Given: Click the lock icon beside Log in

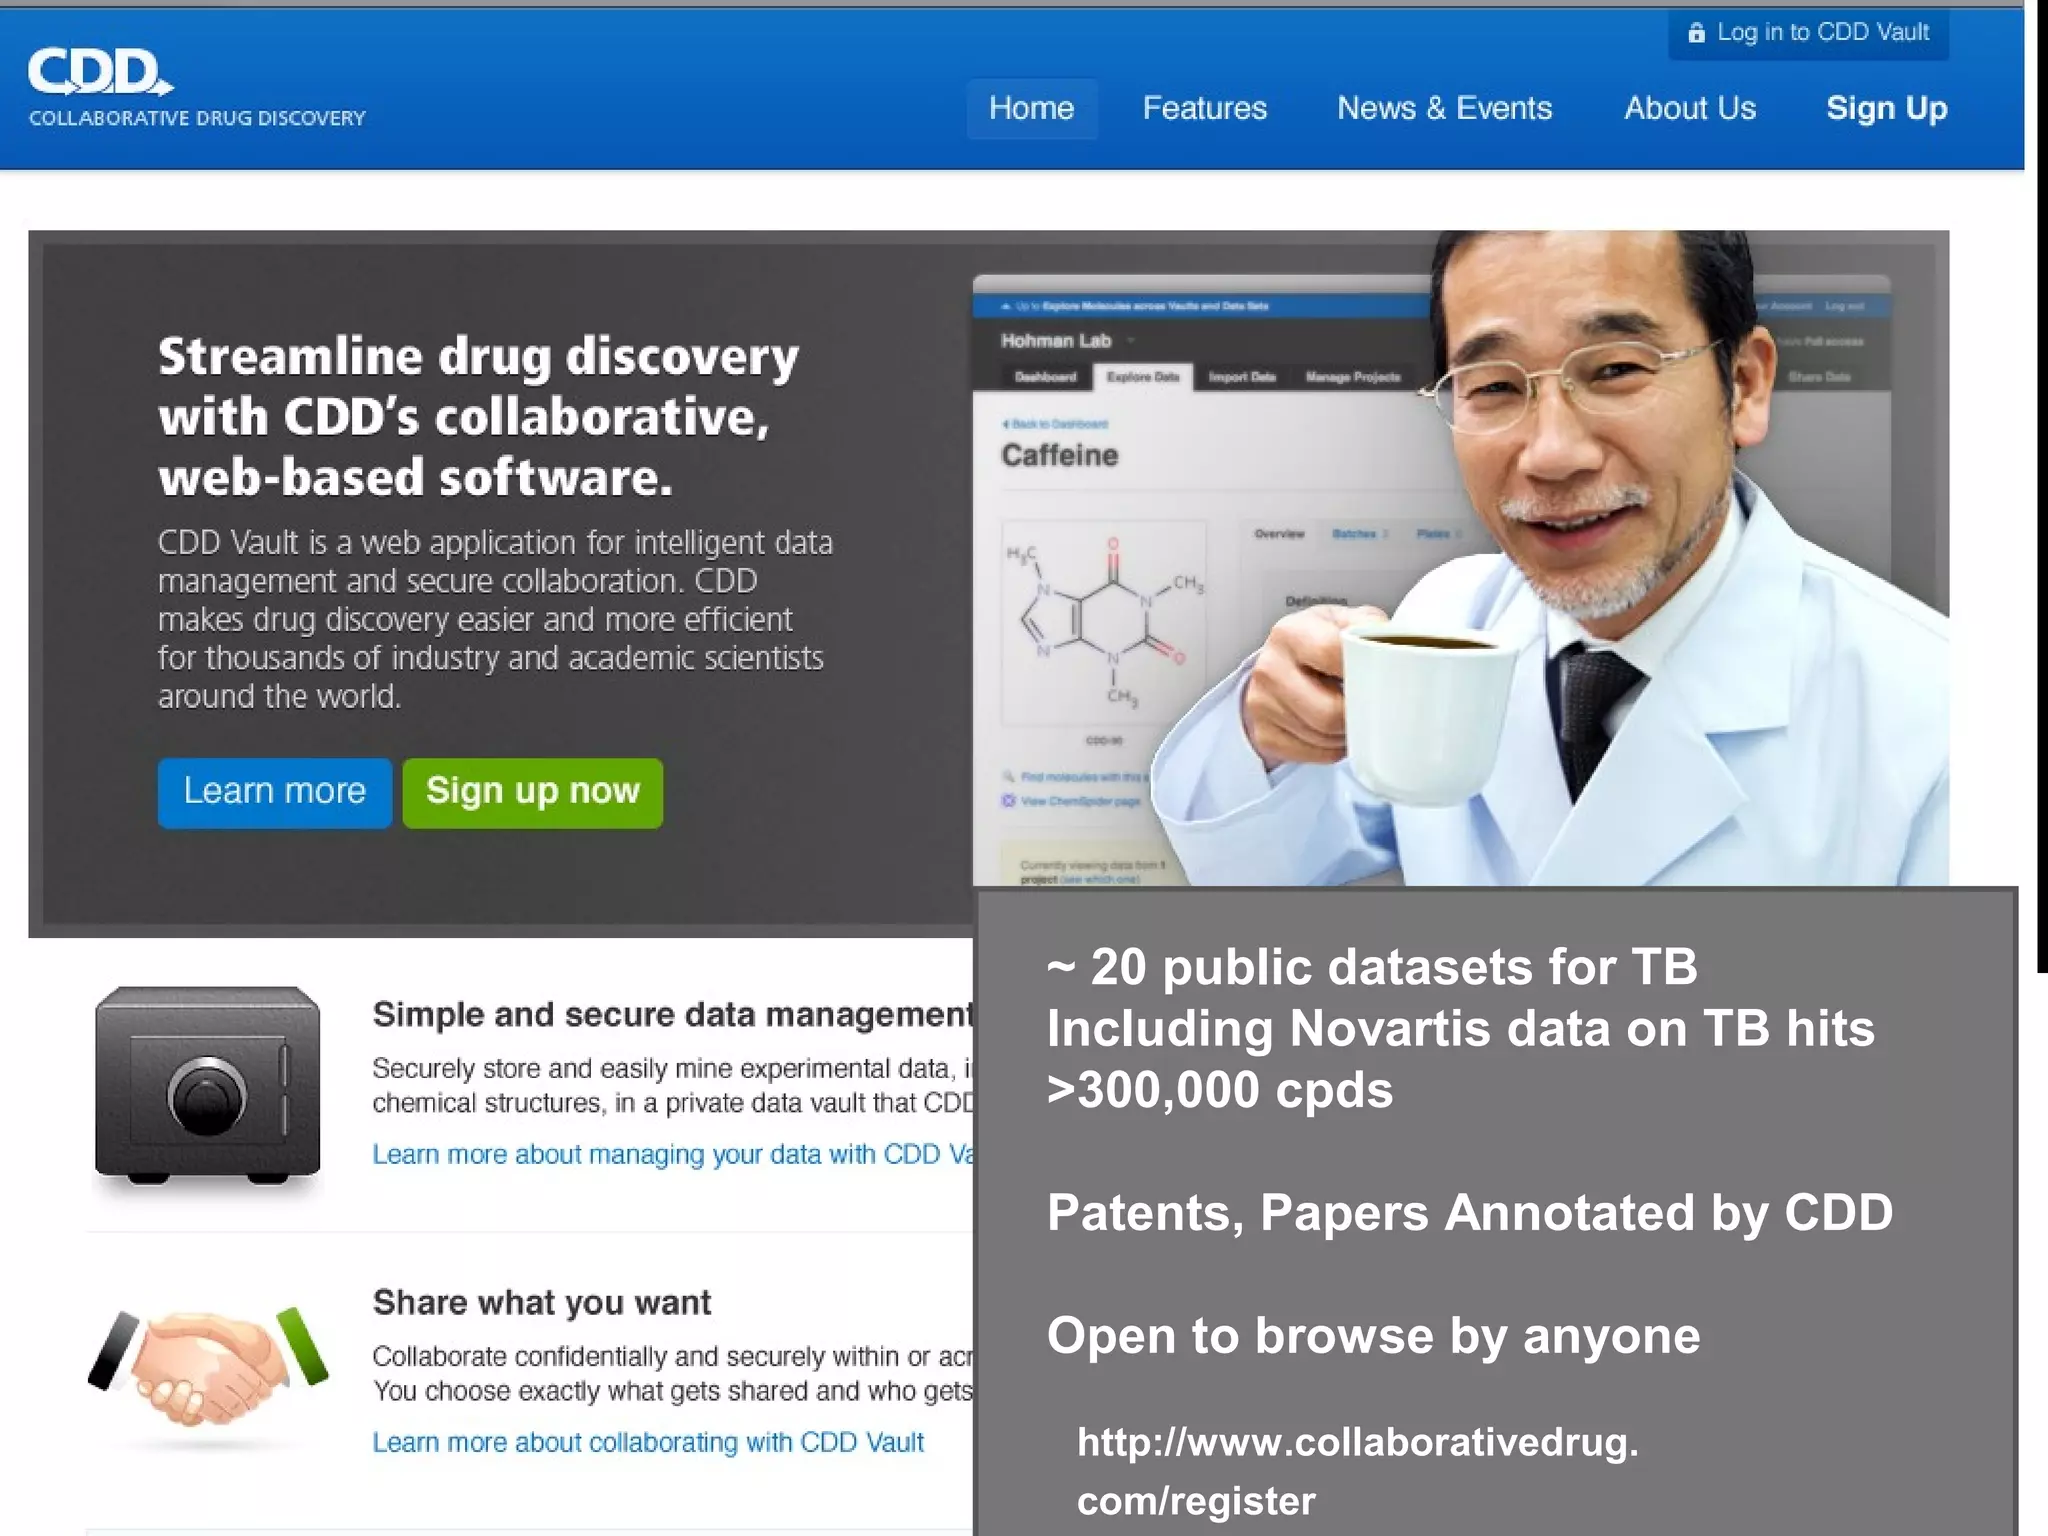Looking at the screenshot, I should 1696,33.
